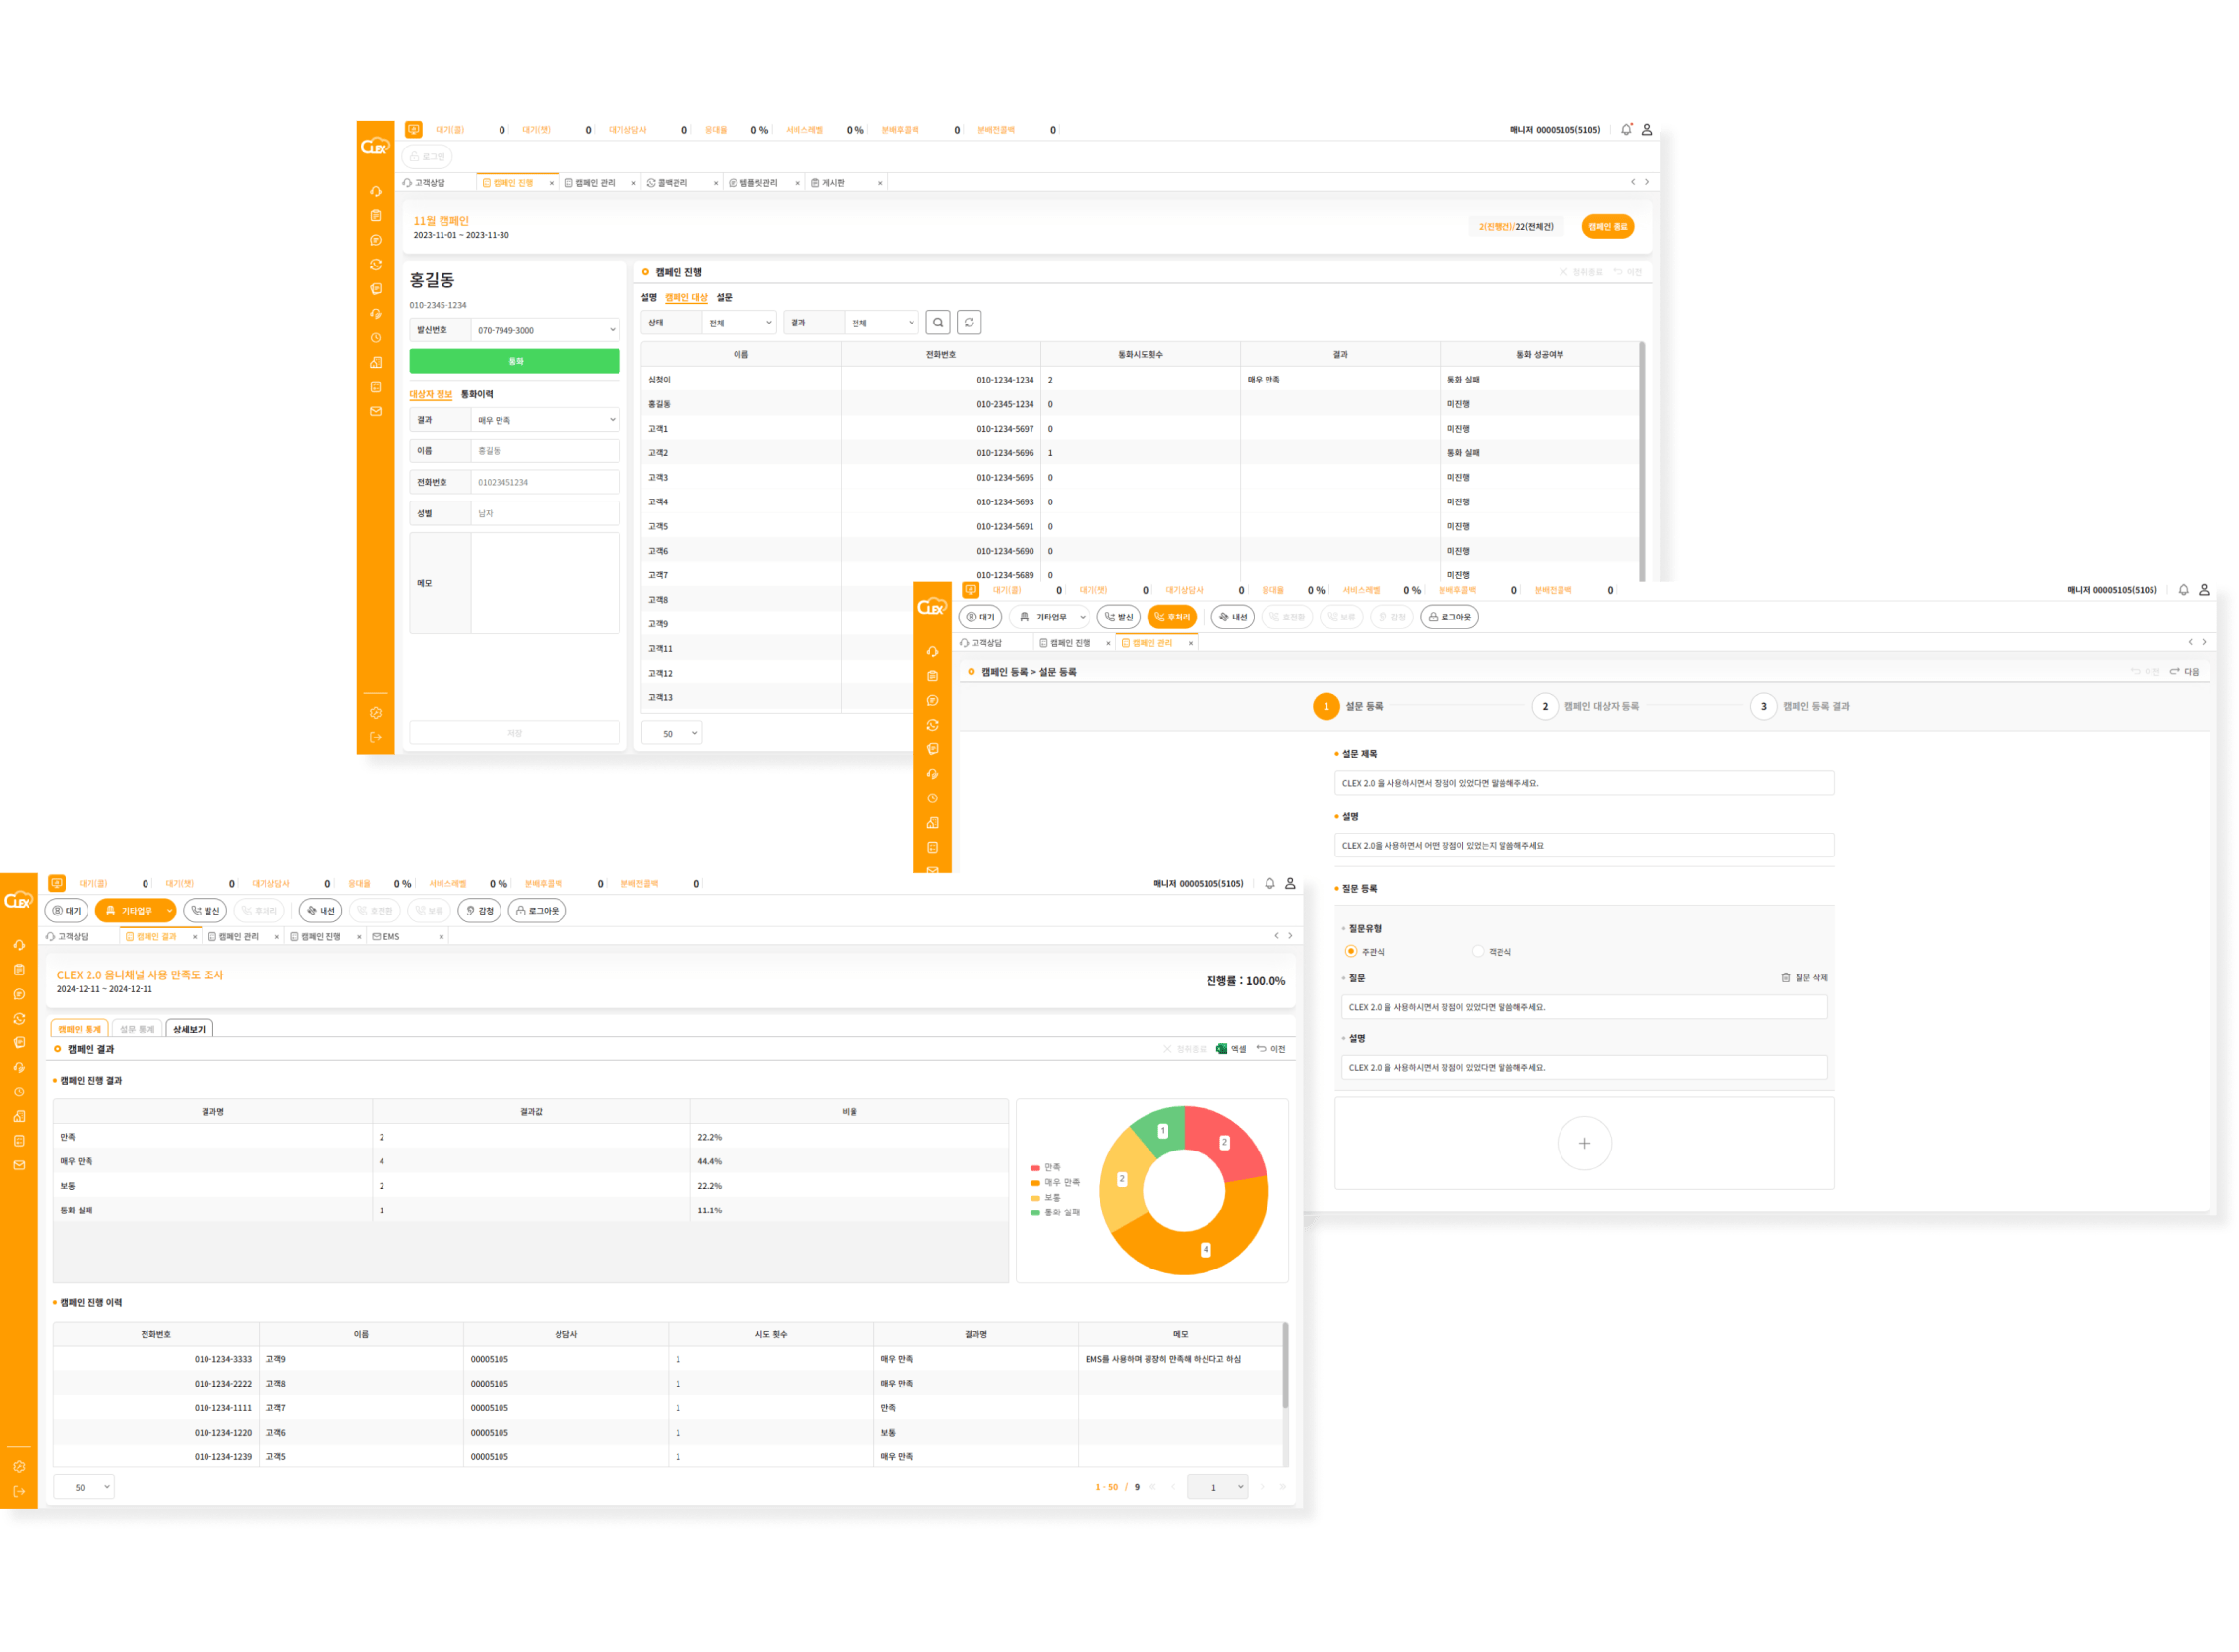Export results with the 엑셀 Excel icon

click(1221, 1049)
